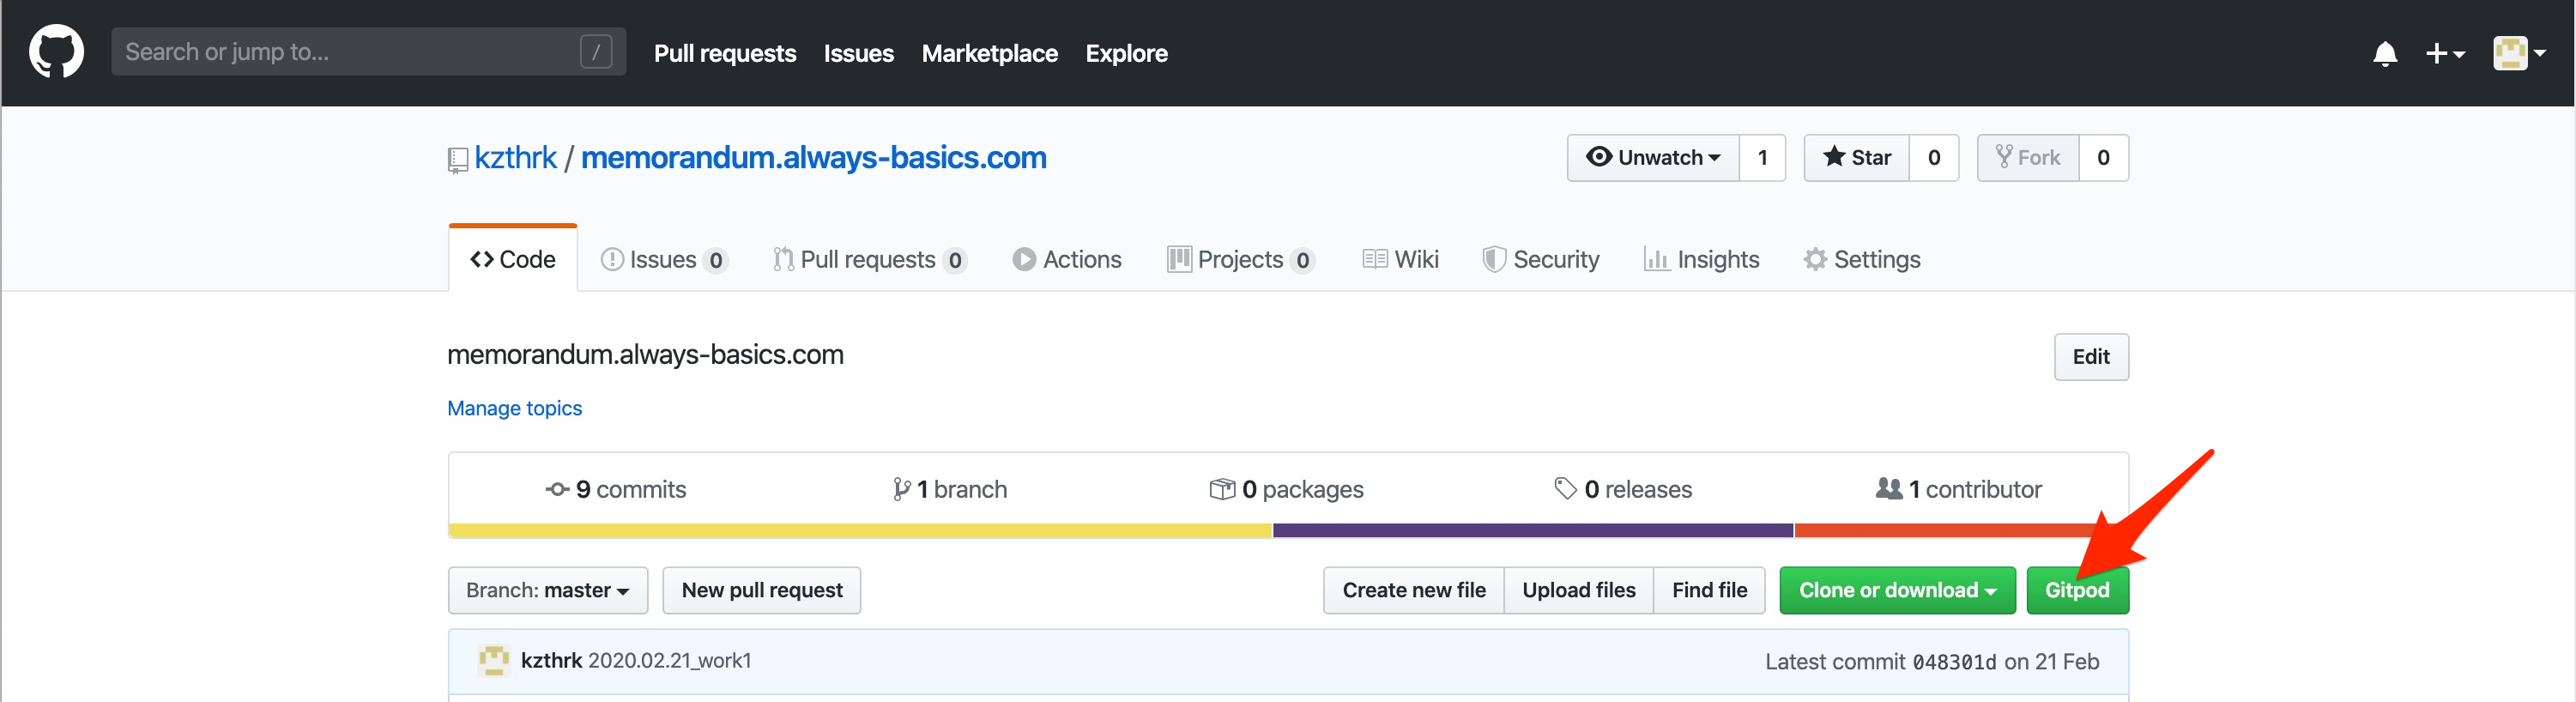The image size is (2576, 702).
Task: Switch to the repository Pull requests tab
Action: 869,259
